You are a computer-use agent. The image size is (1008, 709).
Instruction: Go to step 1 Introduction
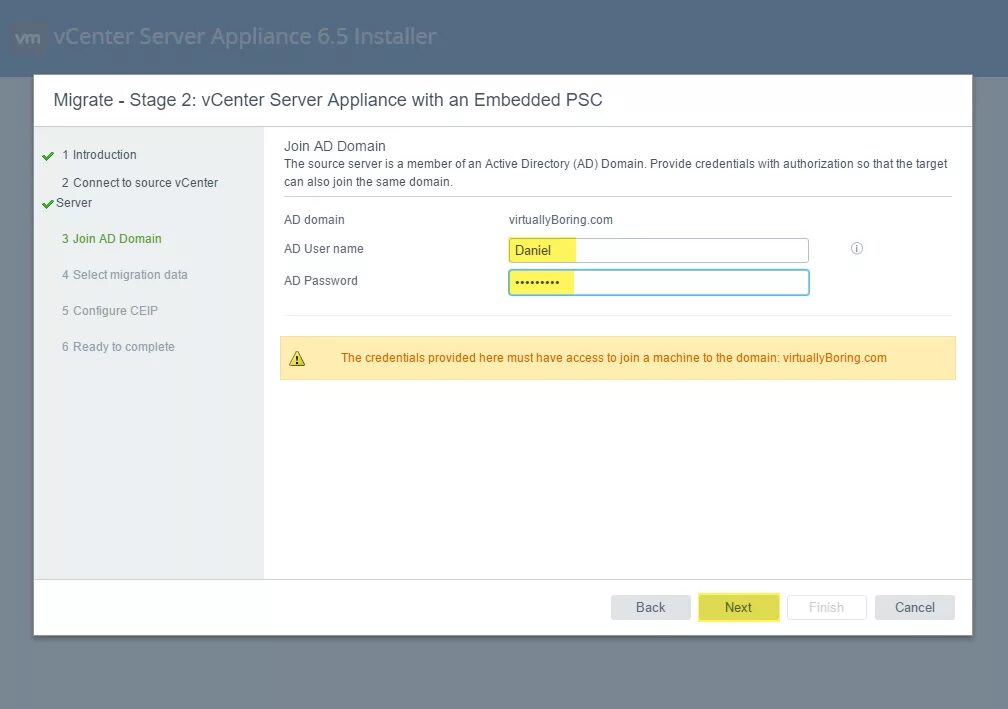(99, 155)
